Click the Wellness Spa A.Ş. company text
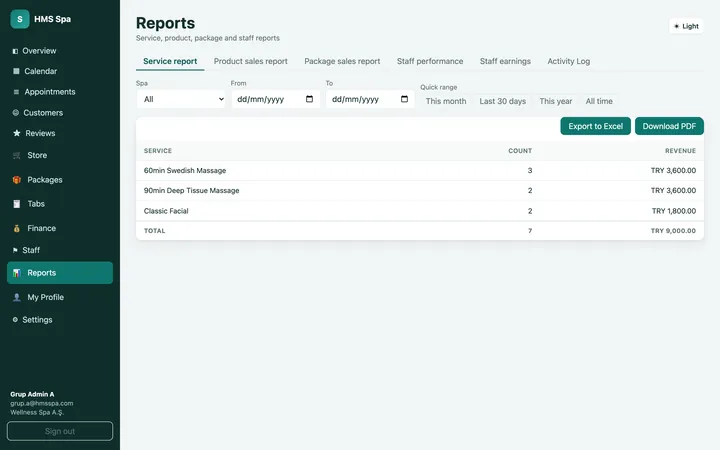 37,412
